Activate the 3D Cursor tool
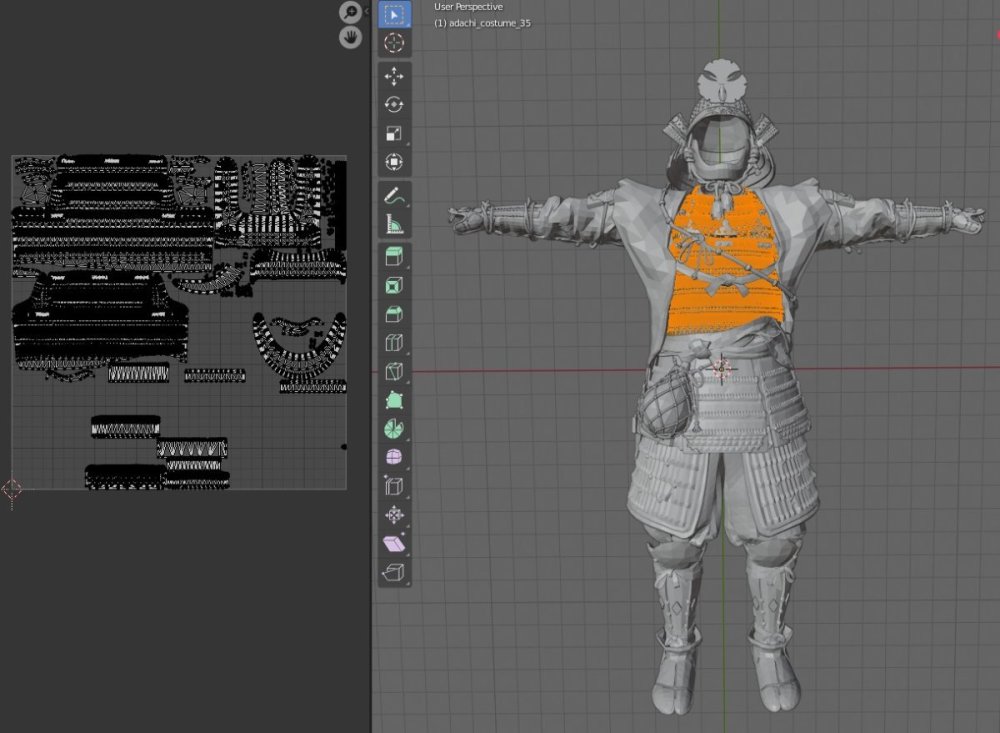This screenshot has width=1000, height=733. (394, 43)
